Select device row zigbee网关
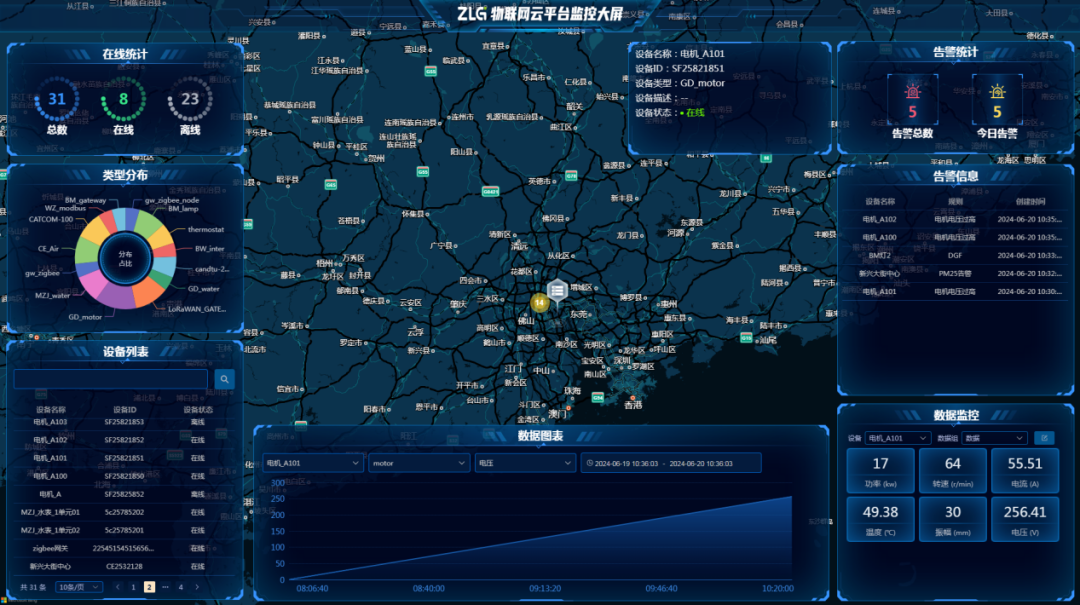The image size is (1080, 605). click(x=124, y=548)
